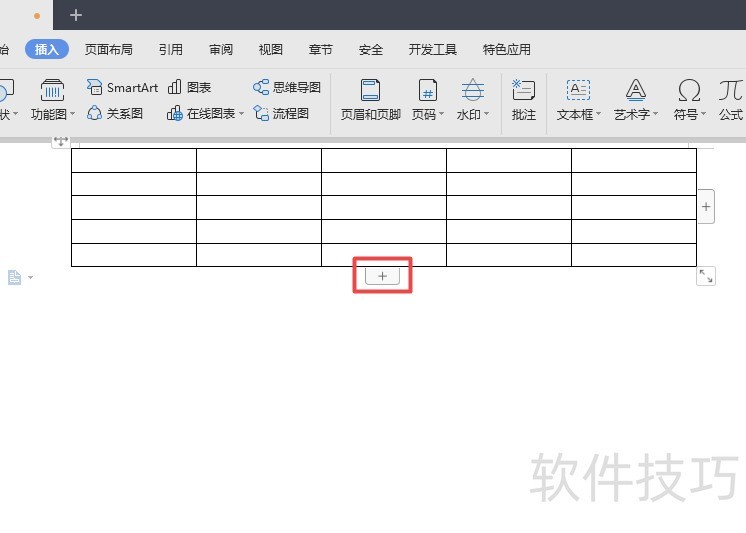Click the paste options document icon
This screenshot has height=533, width=746.
[x=14, y=277]
